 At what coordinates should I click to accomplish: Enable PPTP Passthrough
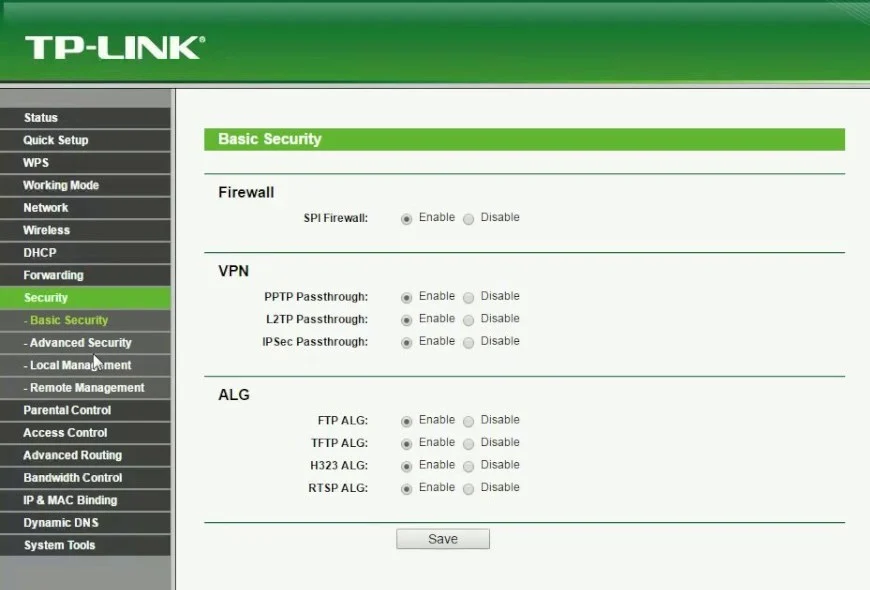(407, 298)
